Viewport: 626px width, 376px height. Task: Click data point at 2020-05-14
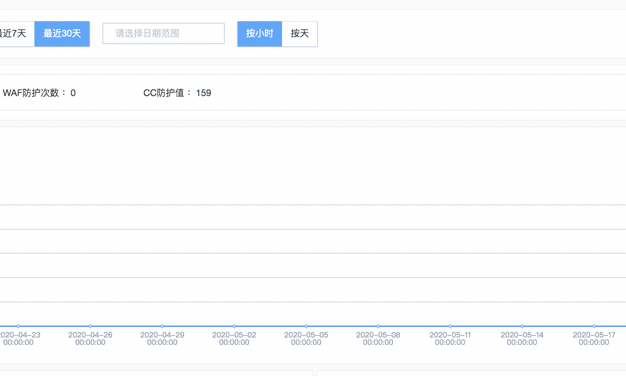coord(522,326)
